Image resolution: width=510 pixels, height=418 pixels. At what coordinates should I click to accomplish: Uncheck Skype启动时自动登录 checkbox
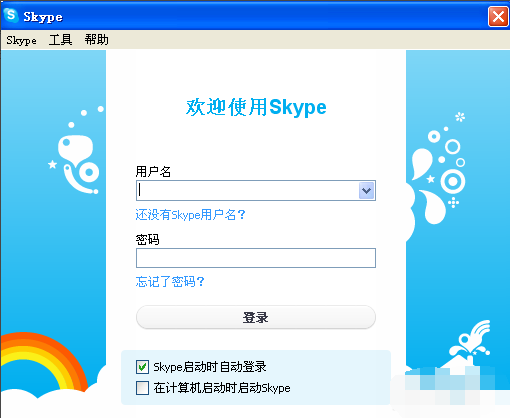coord(142,367)
